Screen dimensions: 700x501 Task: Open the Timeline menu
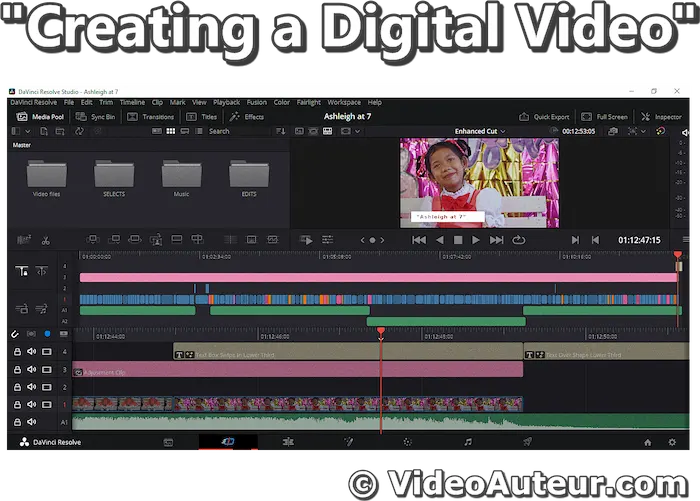(132, 102)
